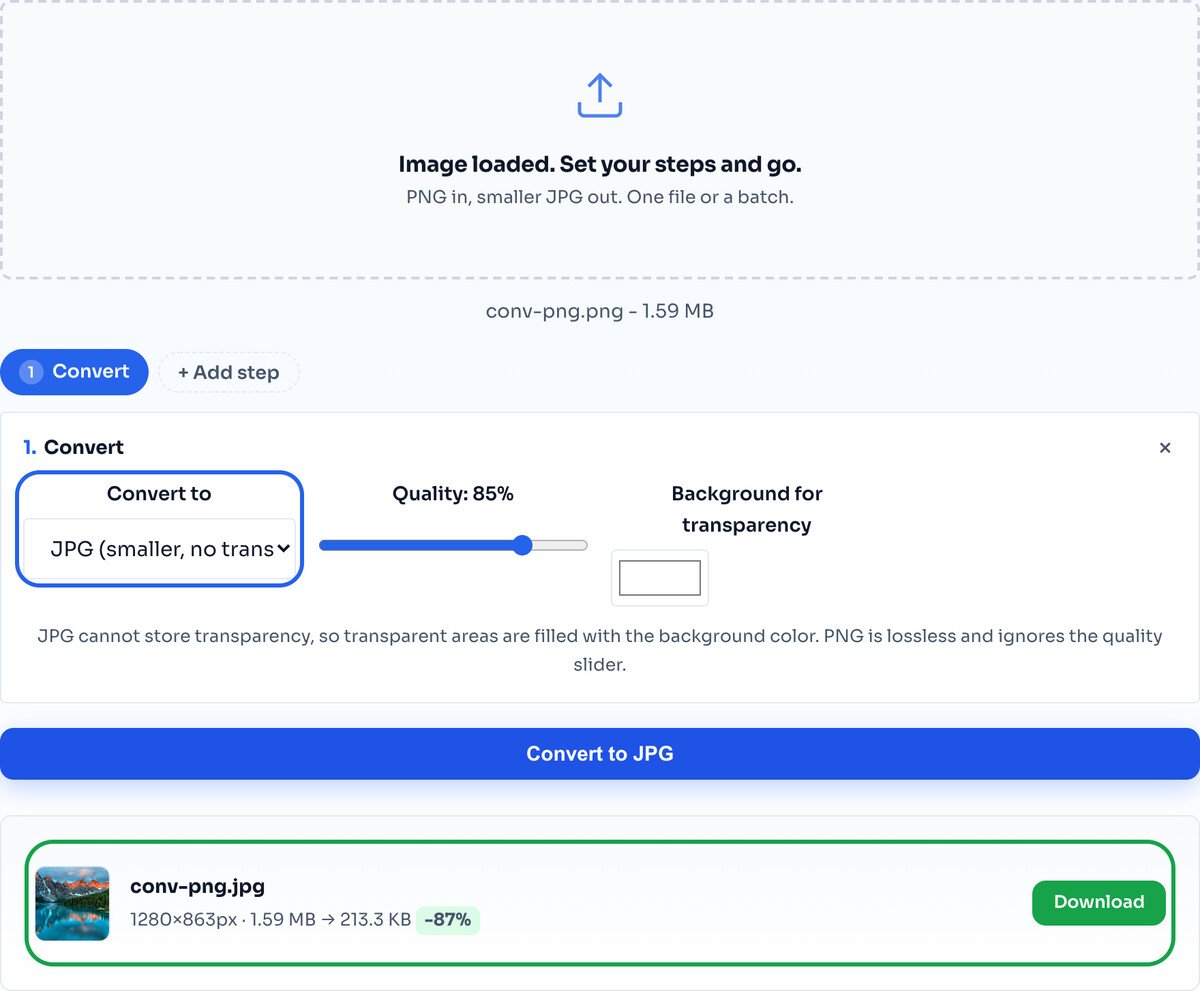Click the 1. Convert panel heading
1200x991 pixels.
[x=74, y=447]
